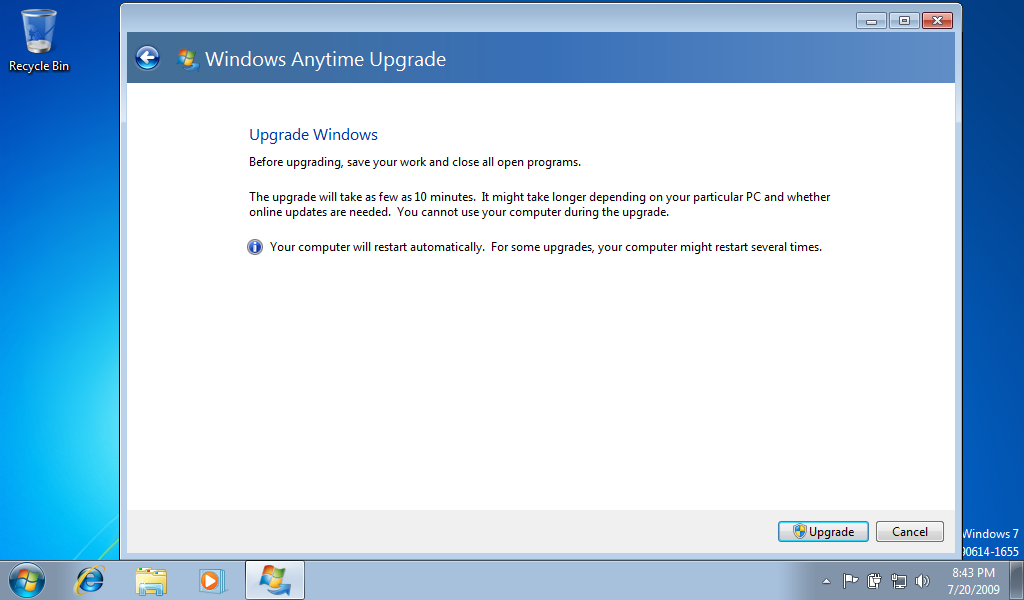The image size is (1024, 600).
Task: Open the Action Center flag icon
Action: (850, 580)
